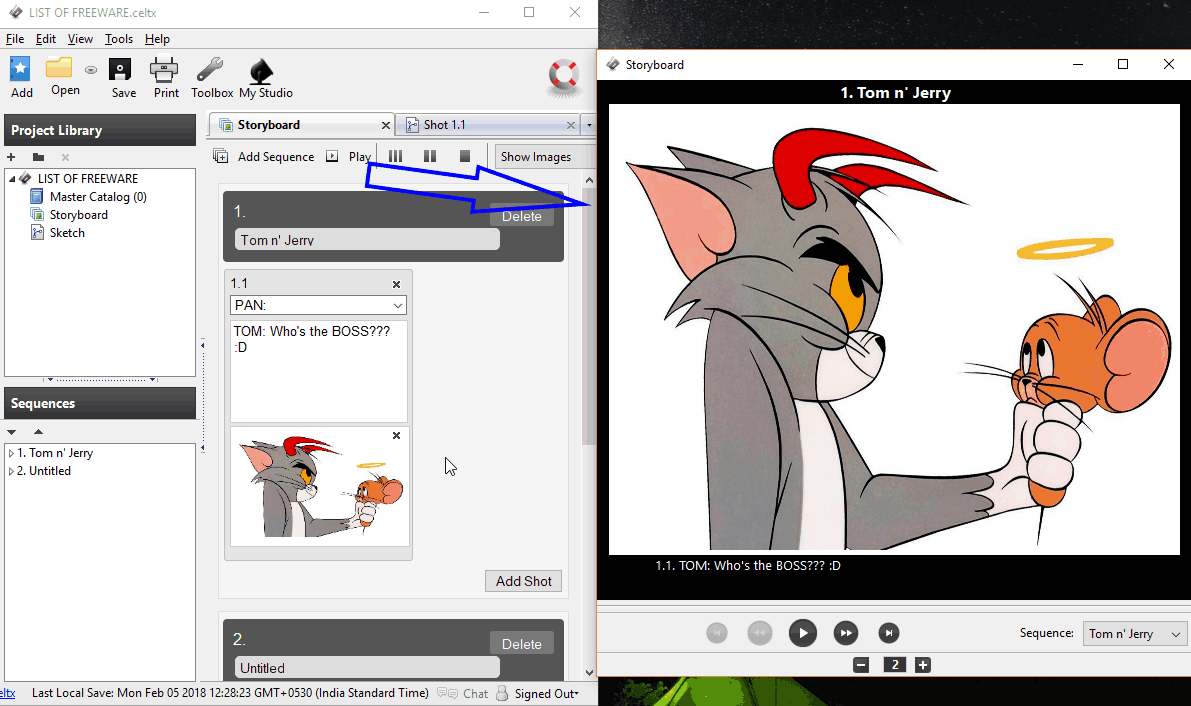Open the Edit menu

point(46,39)
